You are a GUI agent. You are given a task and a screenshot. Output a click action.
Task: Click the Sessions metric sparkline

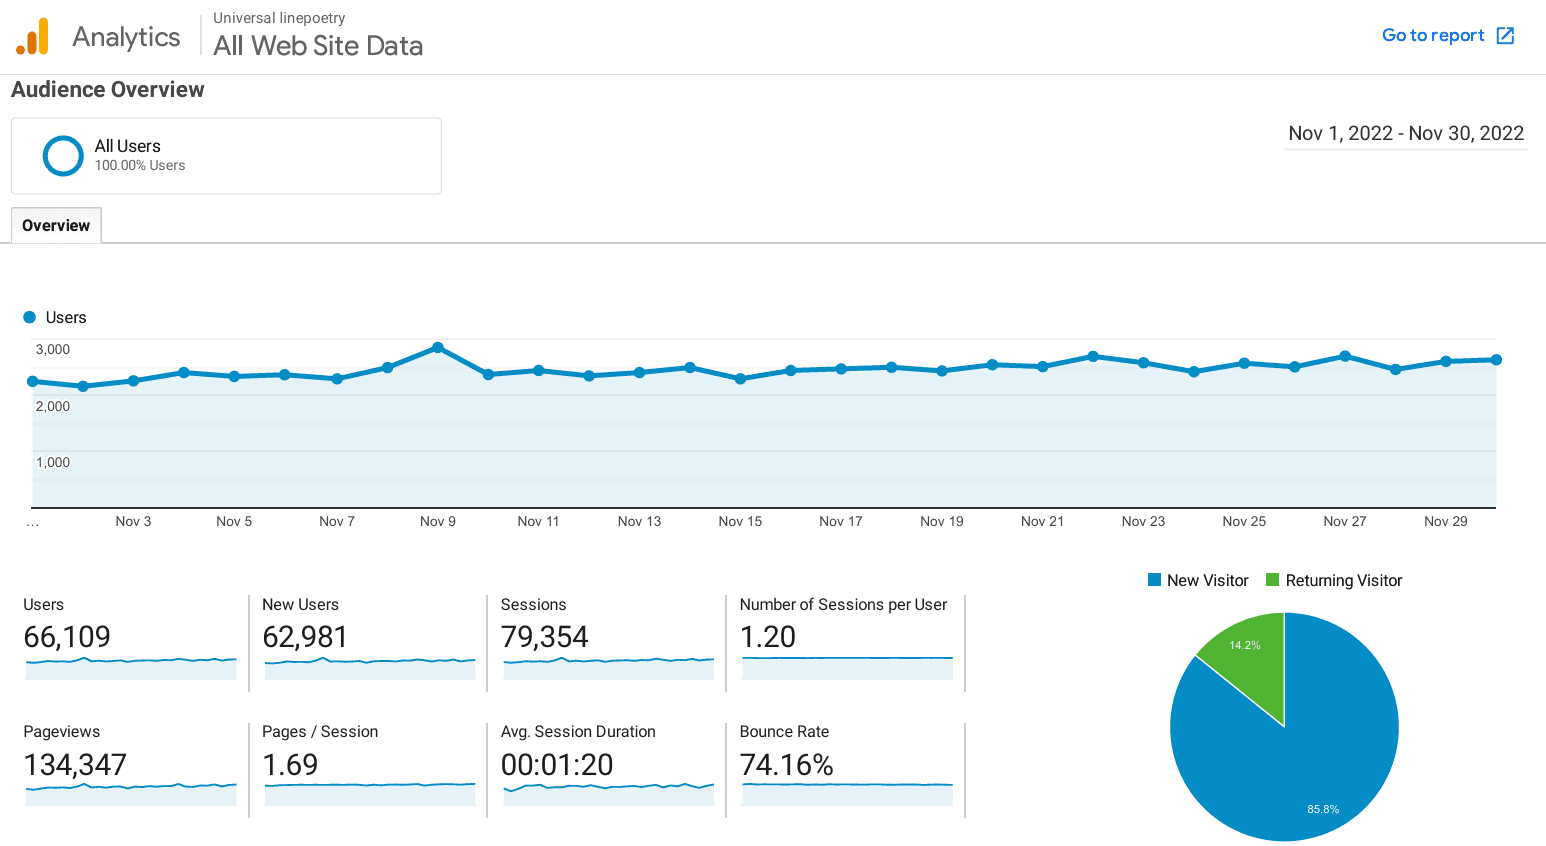coord(607,668)
